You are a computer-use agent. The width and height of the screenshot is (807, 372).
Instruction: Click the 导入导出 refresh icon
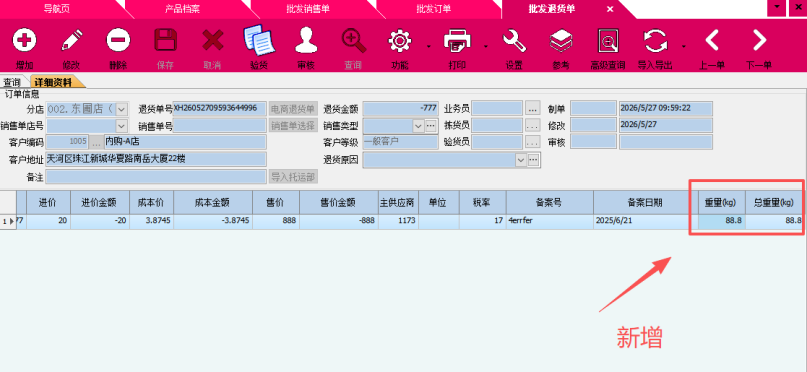[x=655, y=40]
